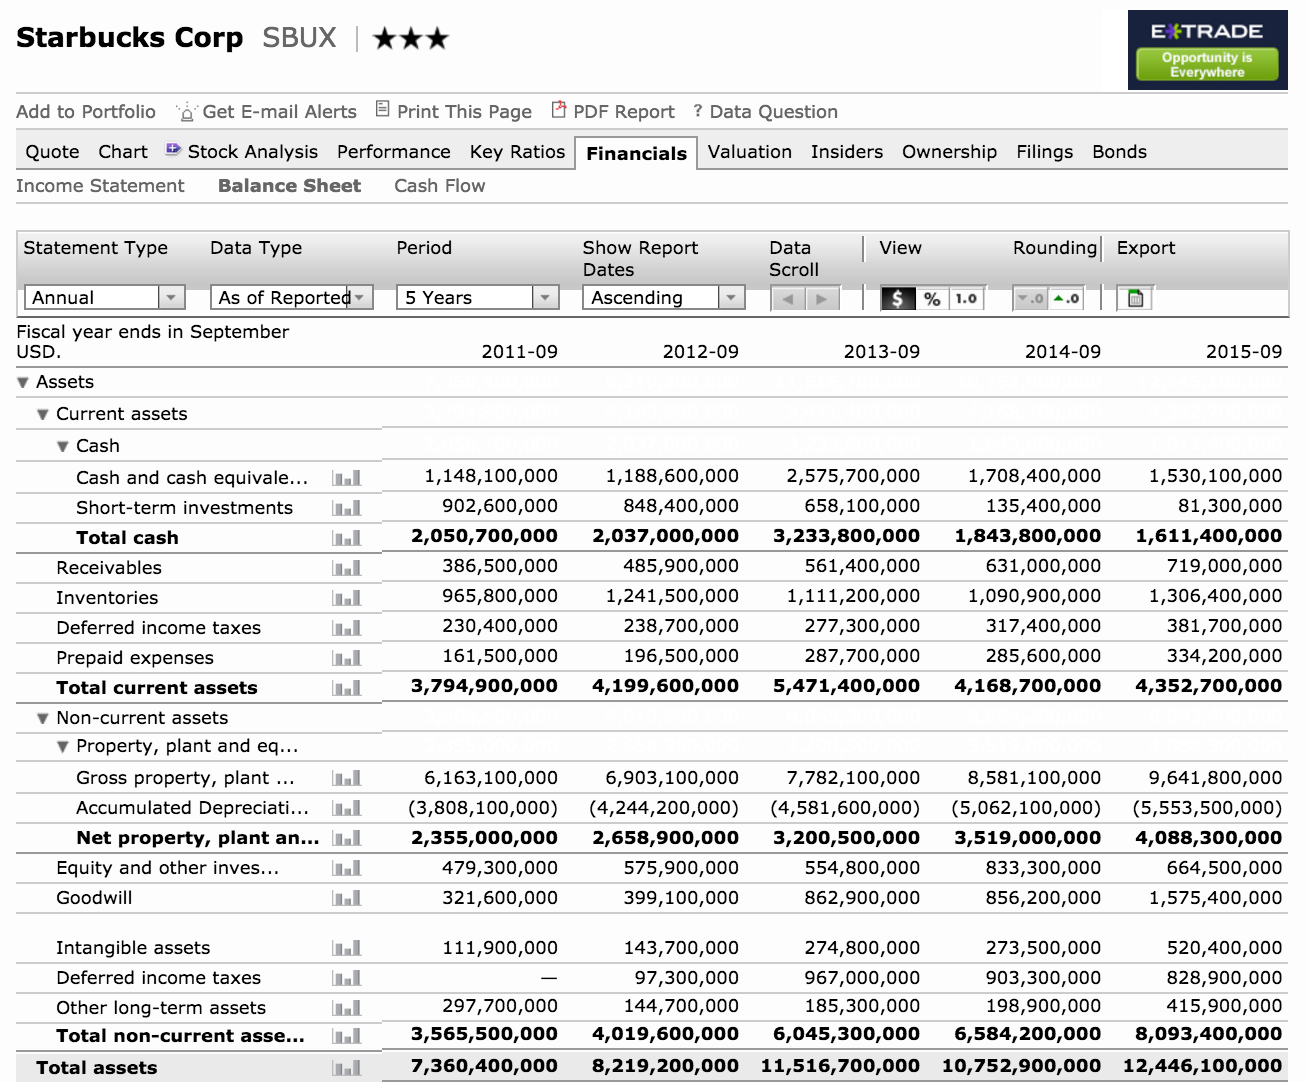Open chart icon for Net property, plant row
1308x1082 pixels.
(347, 838)
